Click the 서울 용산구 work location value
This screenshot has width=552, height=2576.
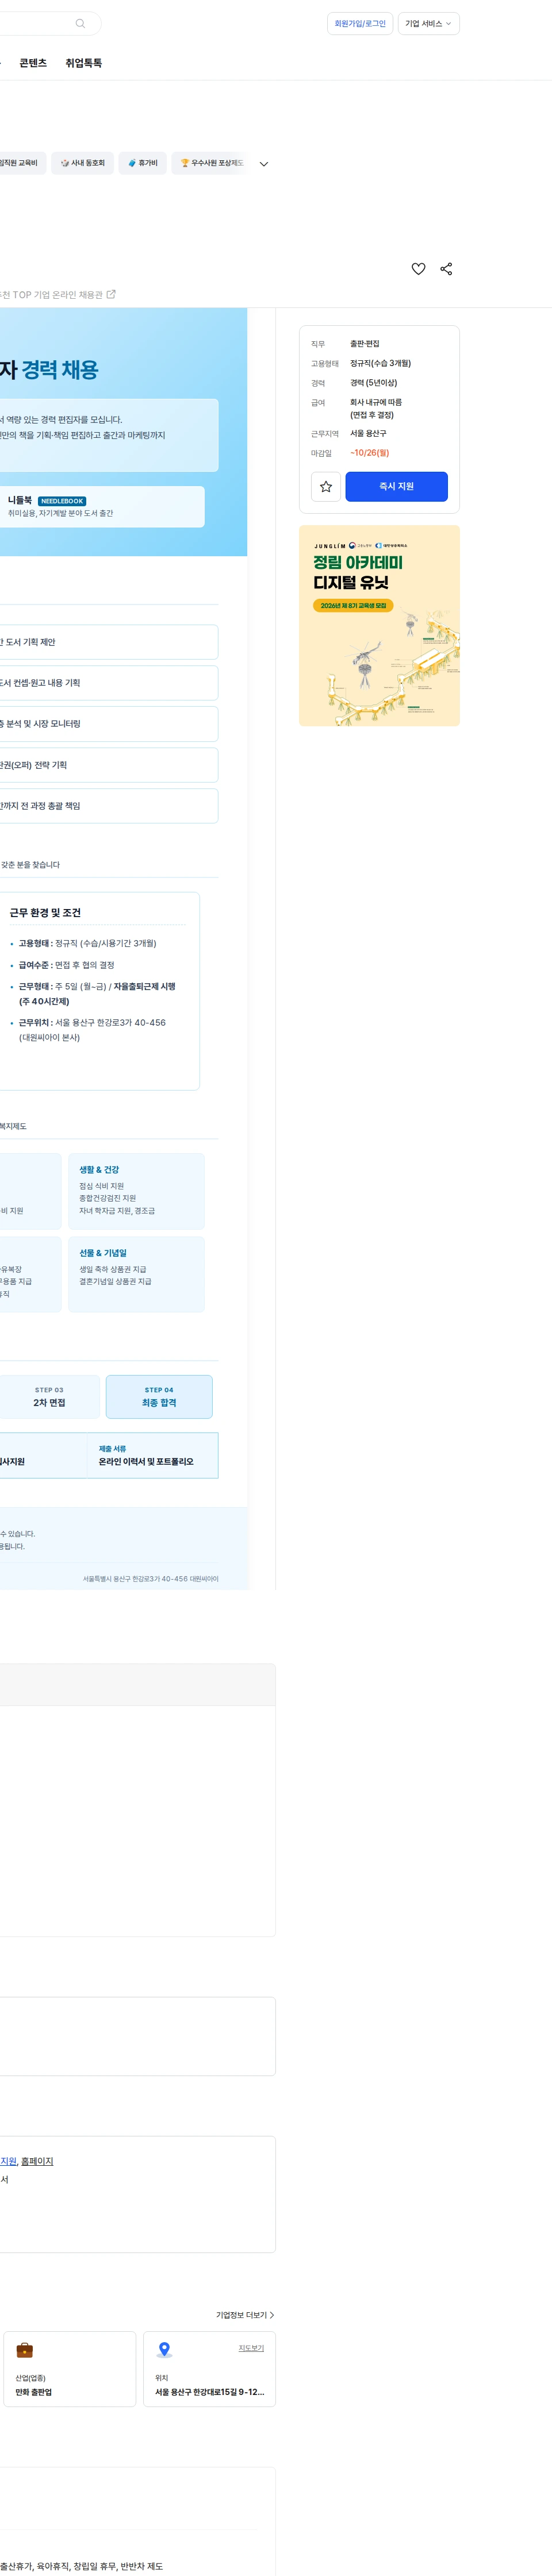pos(368,434)
